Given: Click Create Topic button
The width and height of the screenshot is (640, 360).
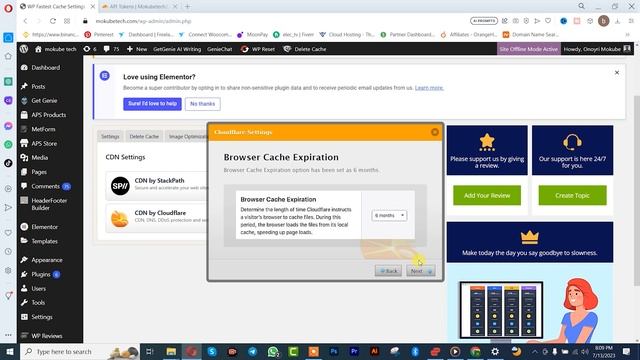Looking at the screenshot, I should [x=572, y=196].
